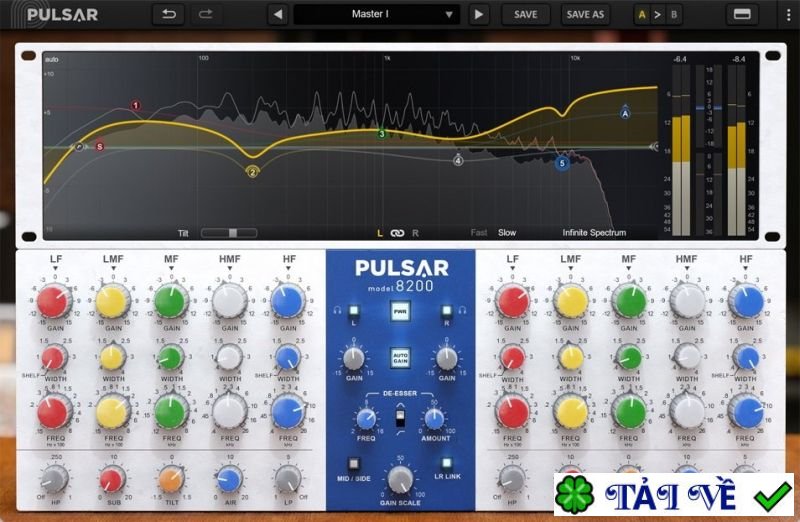
Task: Select EQ band node 4 on the graph
Action: pyautogui.click(x=458, y=161)
